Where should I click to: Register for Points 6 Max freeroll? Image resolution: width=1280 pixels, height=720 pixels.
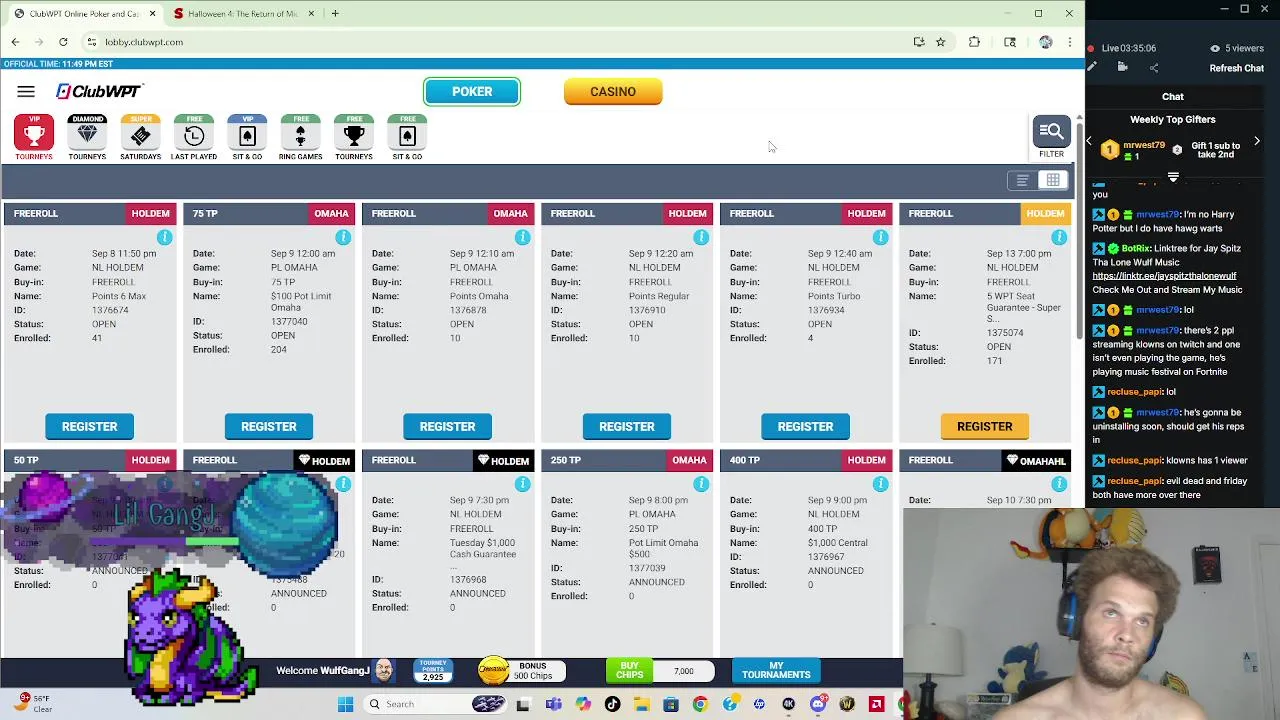coord(89,427)
